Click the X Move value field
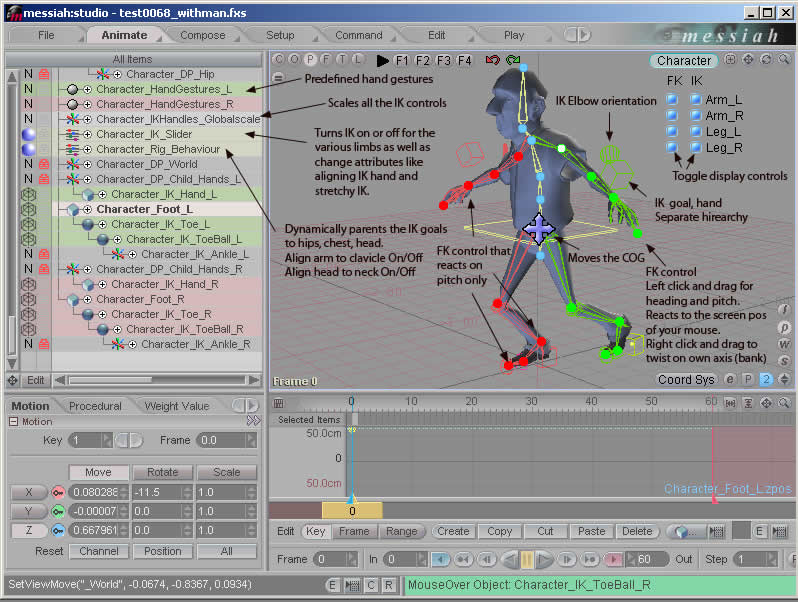 tap(98, 493)
